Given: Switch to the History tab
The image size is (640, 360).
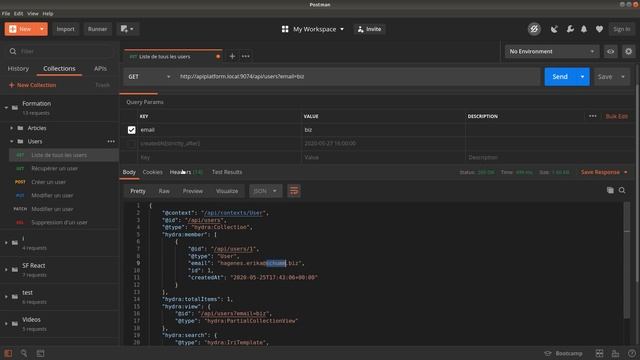Looking at the screenshot, I should (x=18, y=69).
